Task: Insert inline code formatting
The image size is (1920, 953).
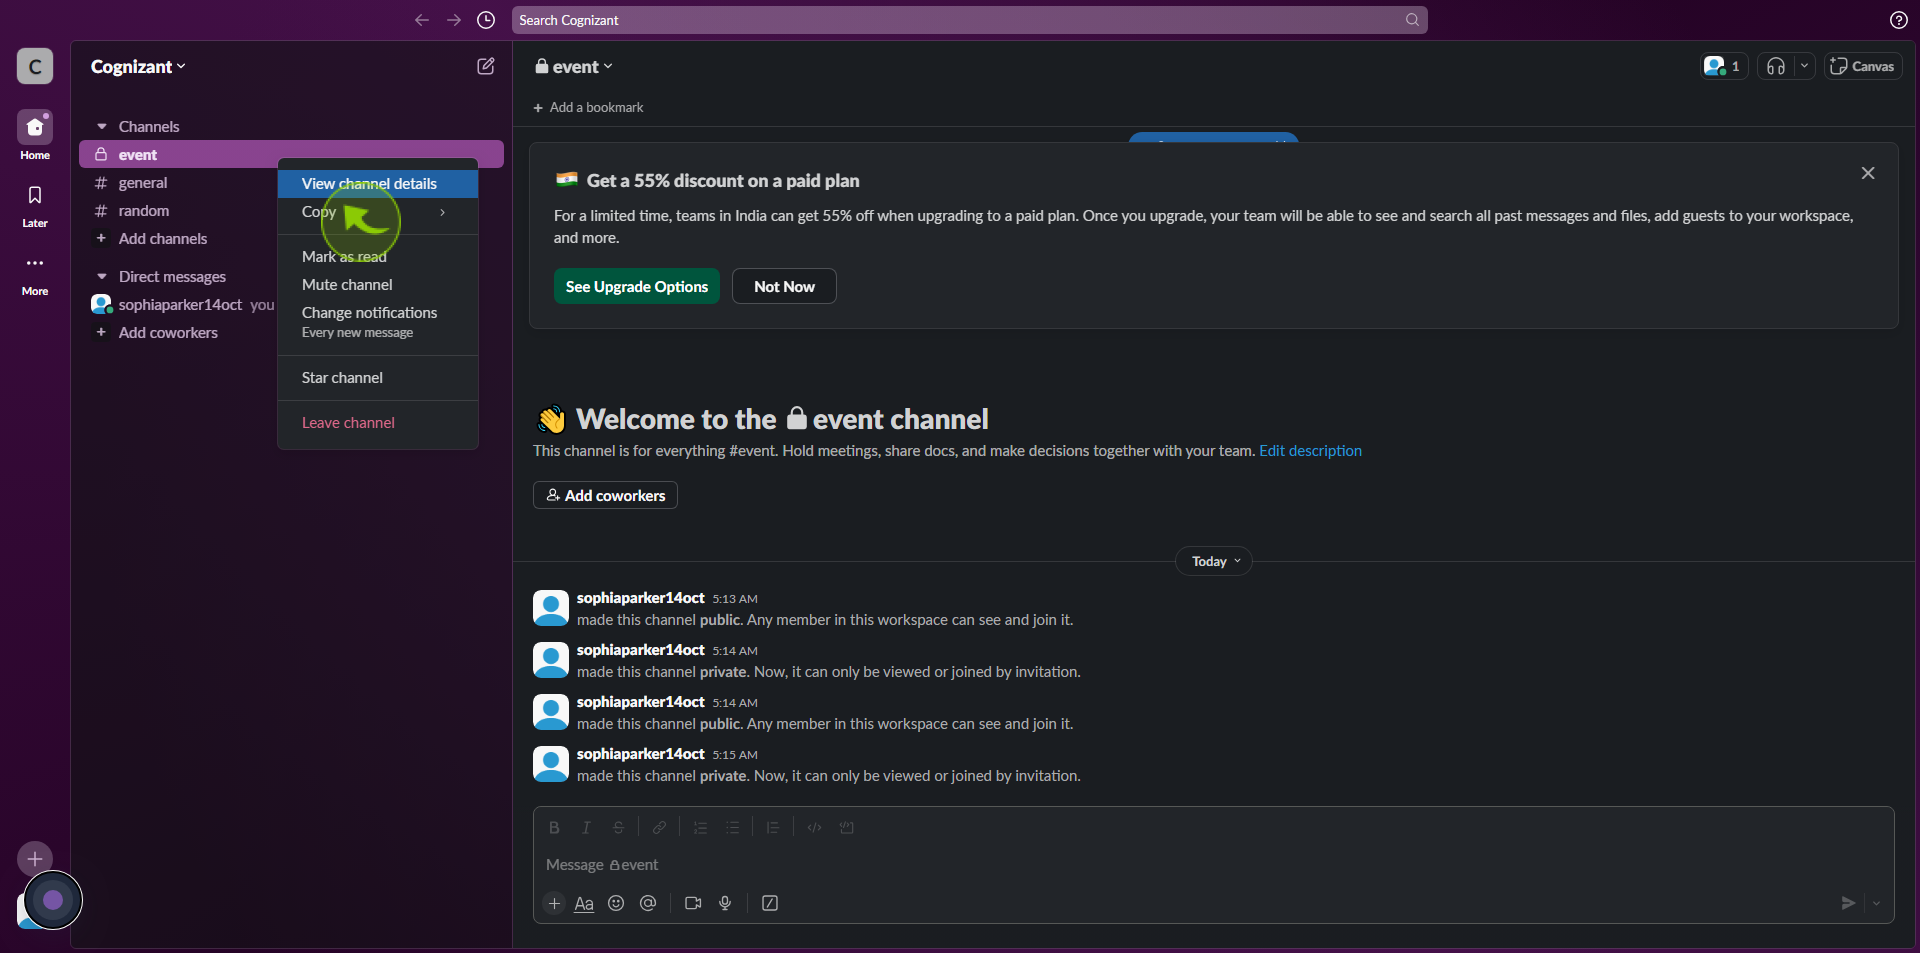Action: pyautogui.click(x=814, y=827)
